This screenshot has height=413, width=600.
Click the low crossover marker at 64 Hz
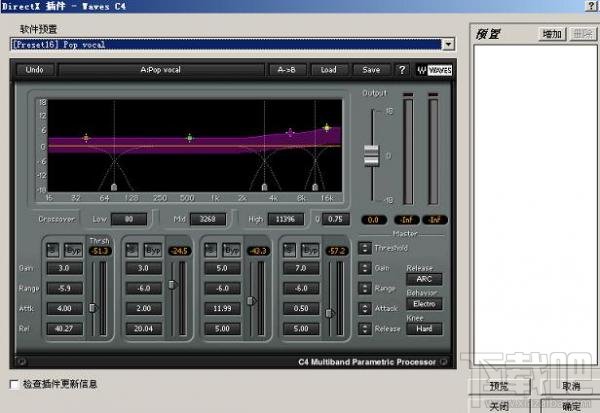(x=114, y=186)
